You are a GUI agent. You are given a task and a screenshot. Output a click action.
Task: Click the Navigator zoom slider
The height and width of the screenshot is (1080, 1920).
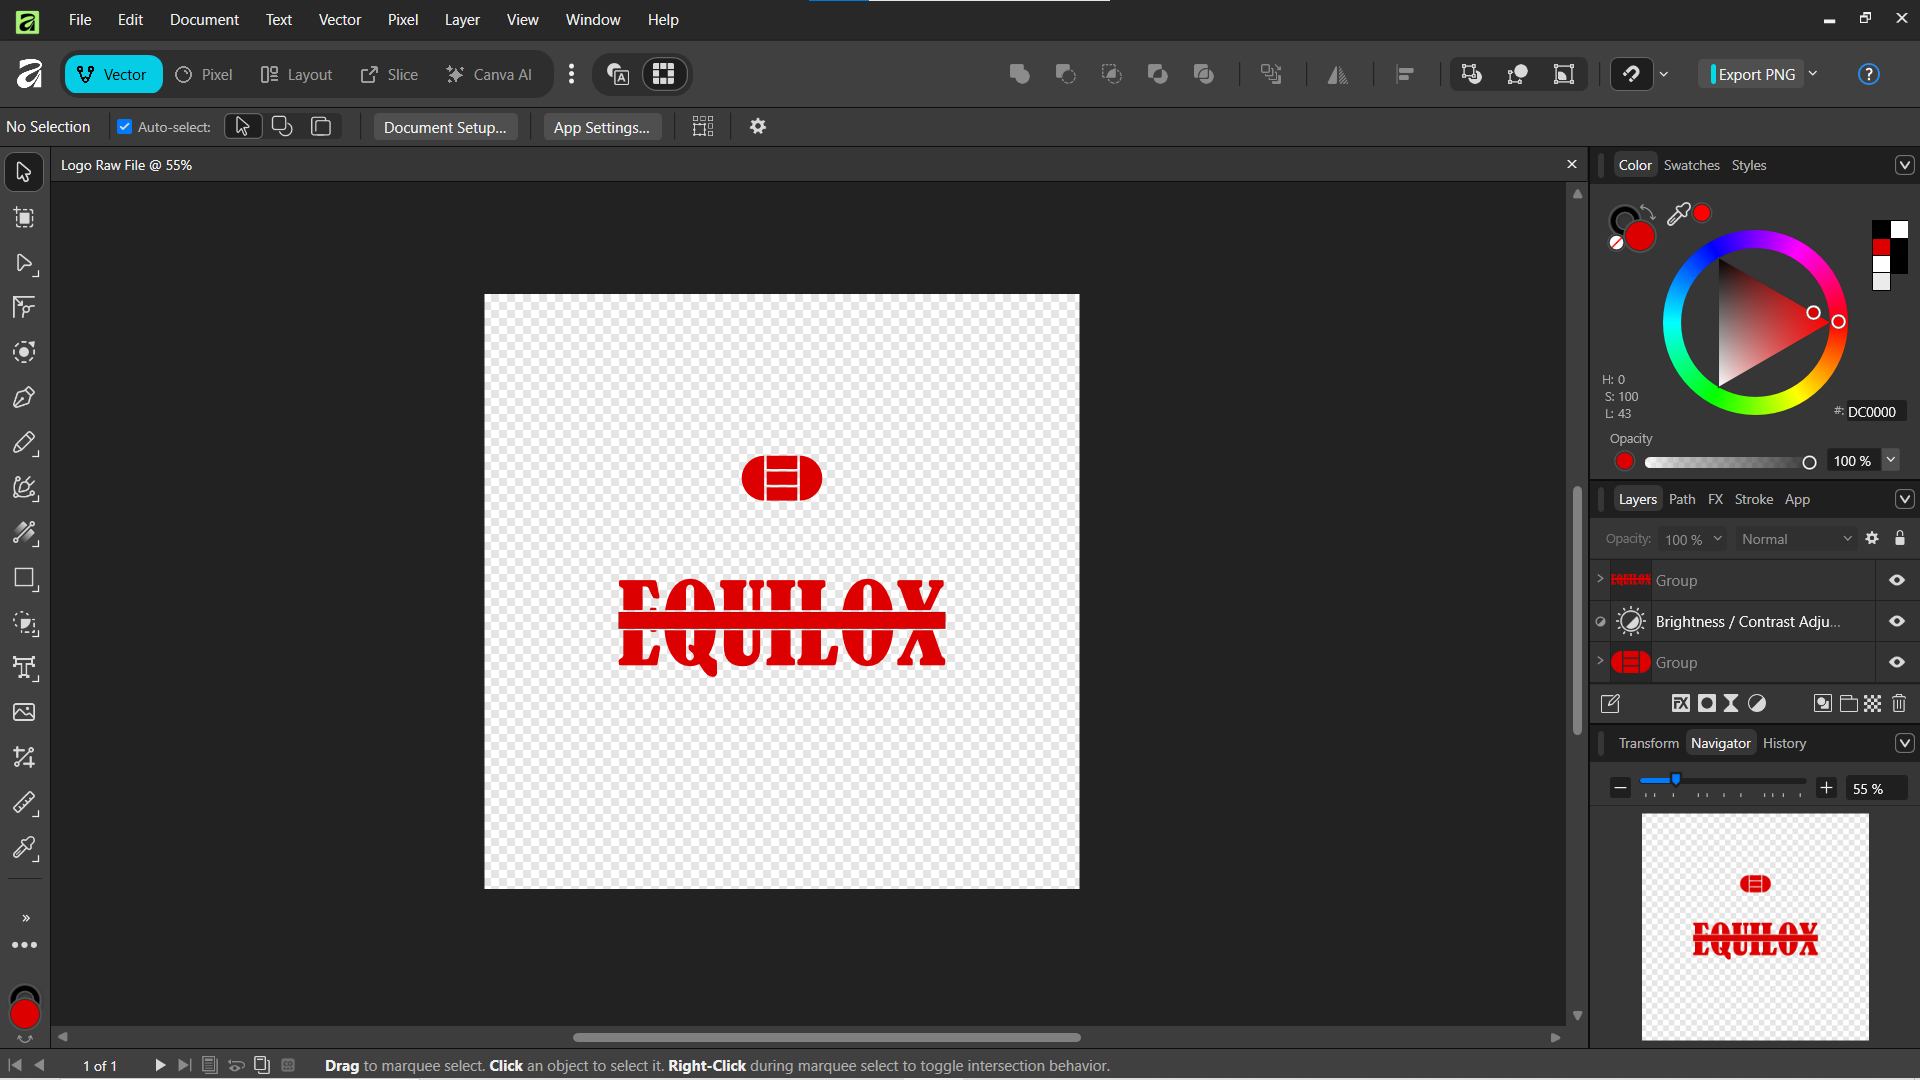[x=1722, y=781]
